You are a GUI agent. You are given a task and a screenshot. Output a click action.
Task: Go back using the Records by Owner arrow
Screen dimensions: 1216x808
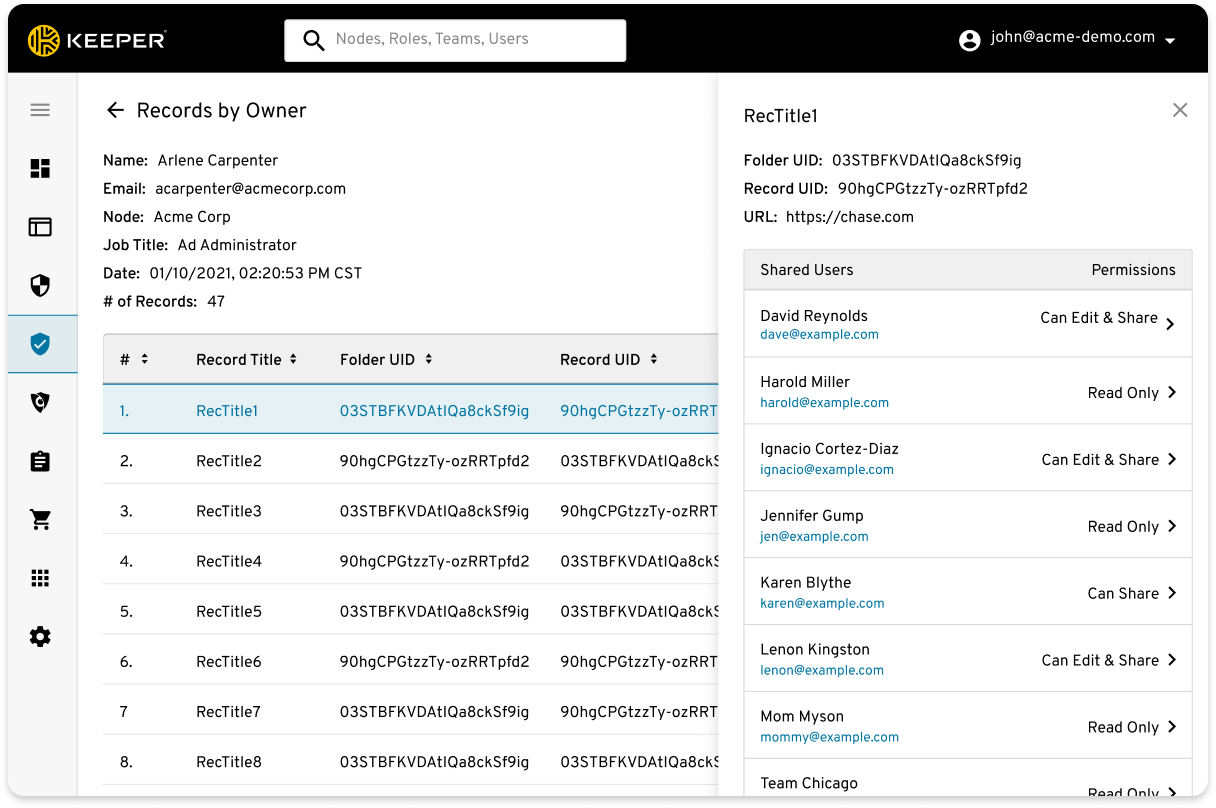pyautogui.click(x=116, y=110)
